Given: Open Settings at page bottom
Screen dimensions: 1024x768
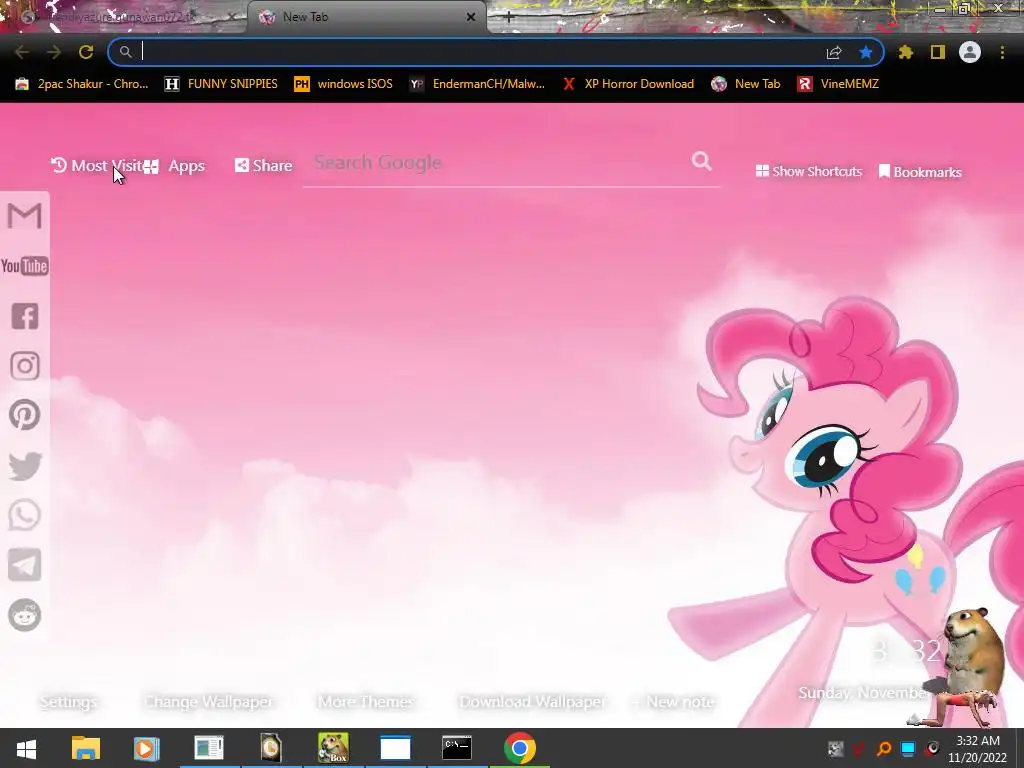Looking at the screenshot, I should [x=68, y=701].
